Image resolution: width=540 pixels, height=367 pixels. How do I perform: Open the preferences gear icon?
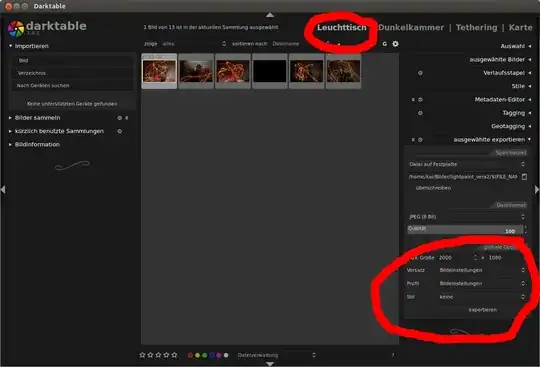click(x=395, y=44)
